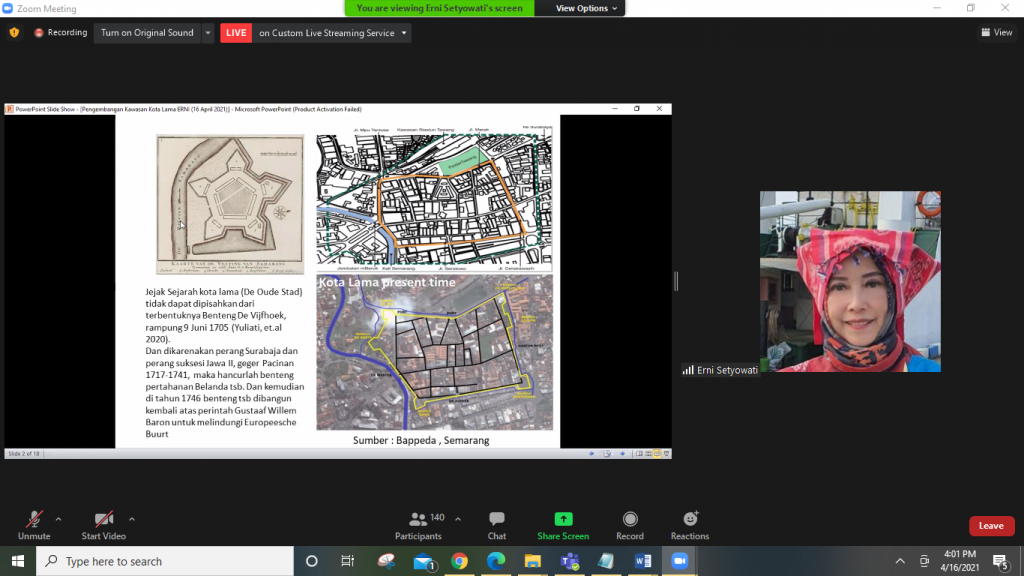Toggle Turn on Original Sound

[147, 33]
